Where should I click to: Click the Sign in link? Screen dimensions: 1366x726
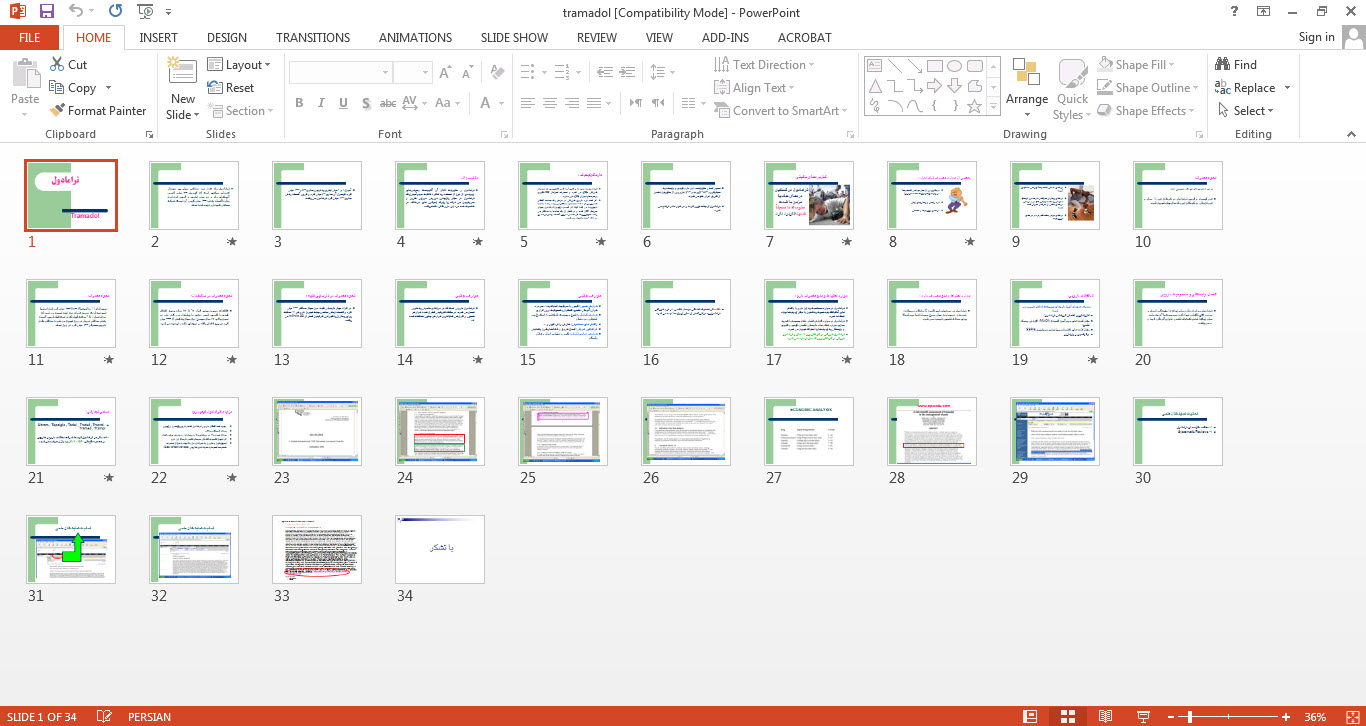(x=1316, y=37)
